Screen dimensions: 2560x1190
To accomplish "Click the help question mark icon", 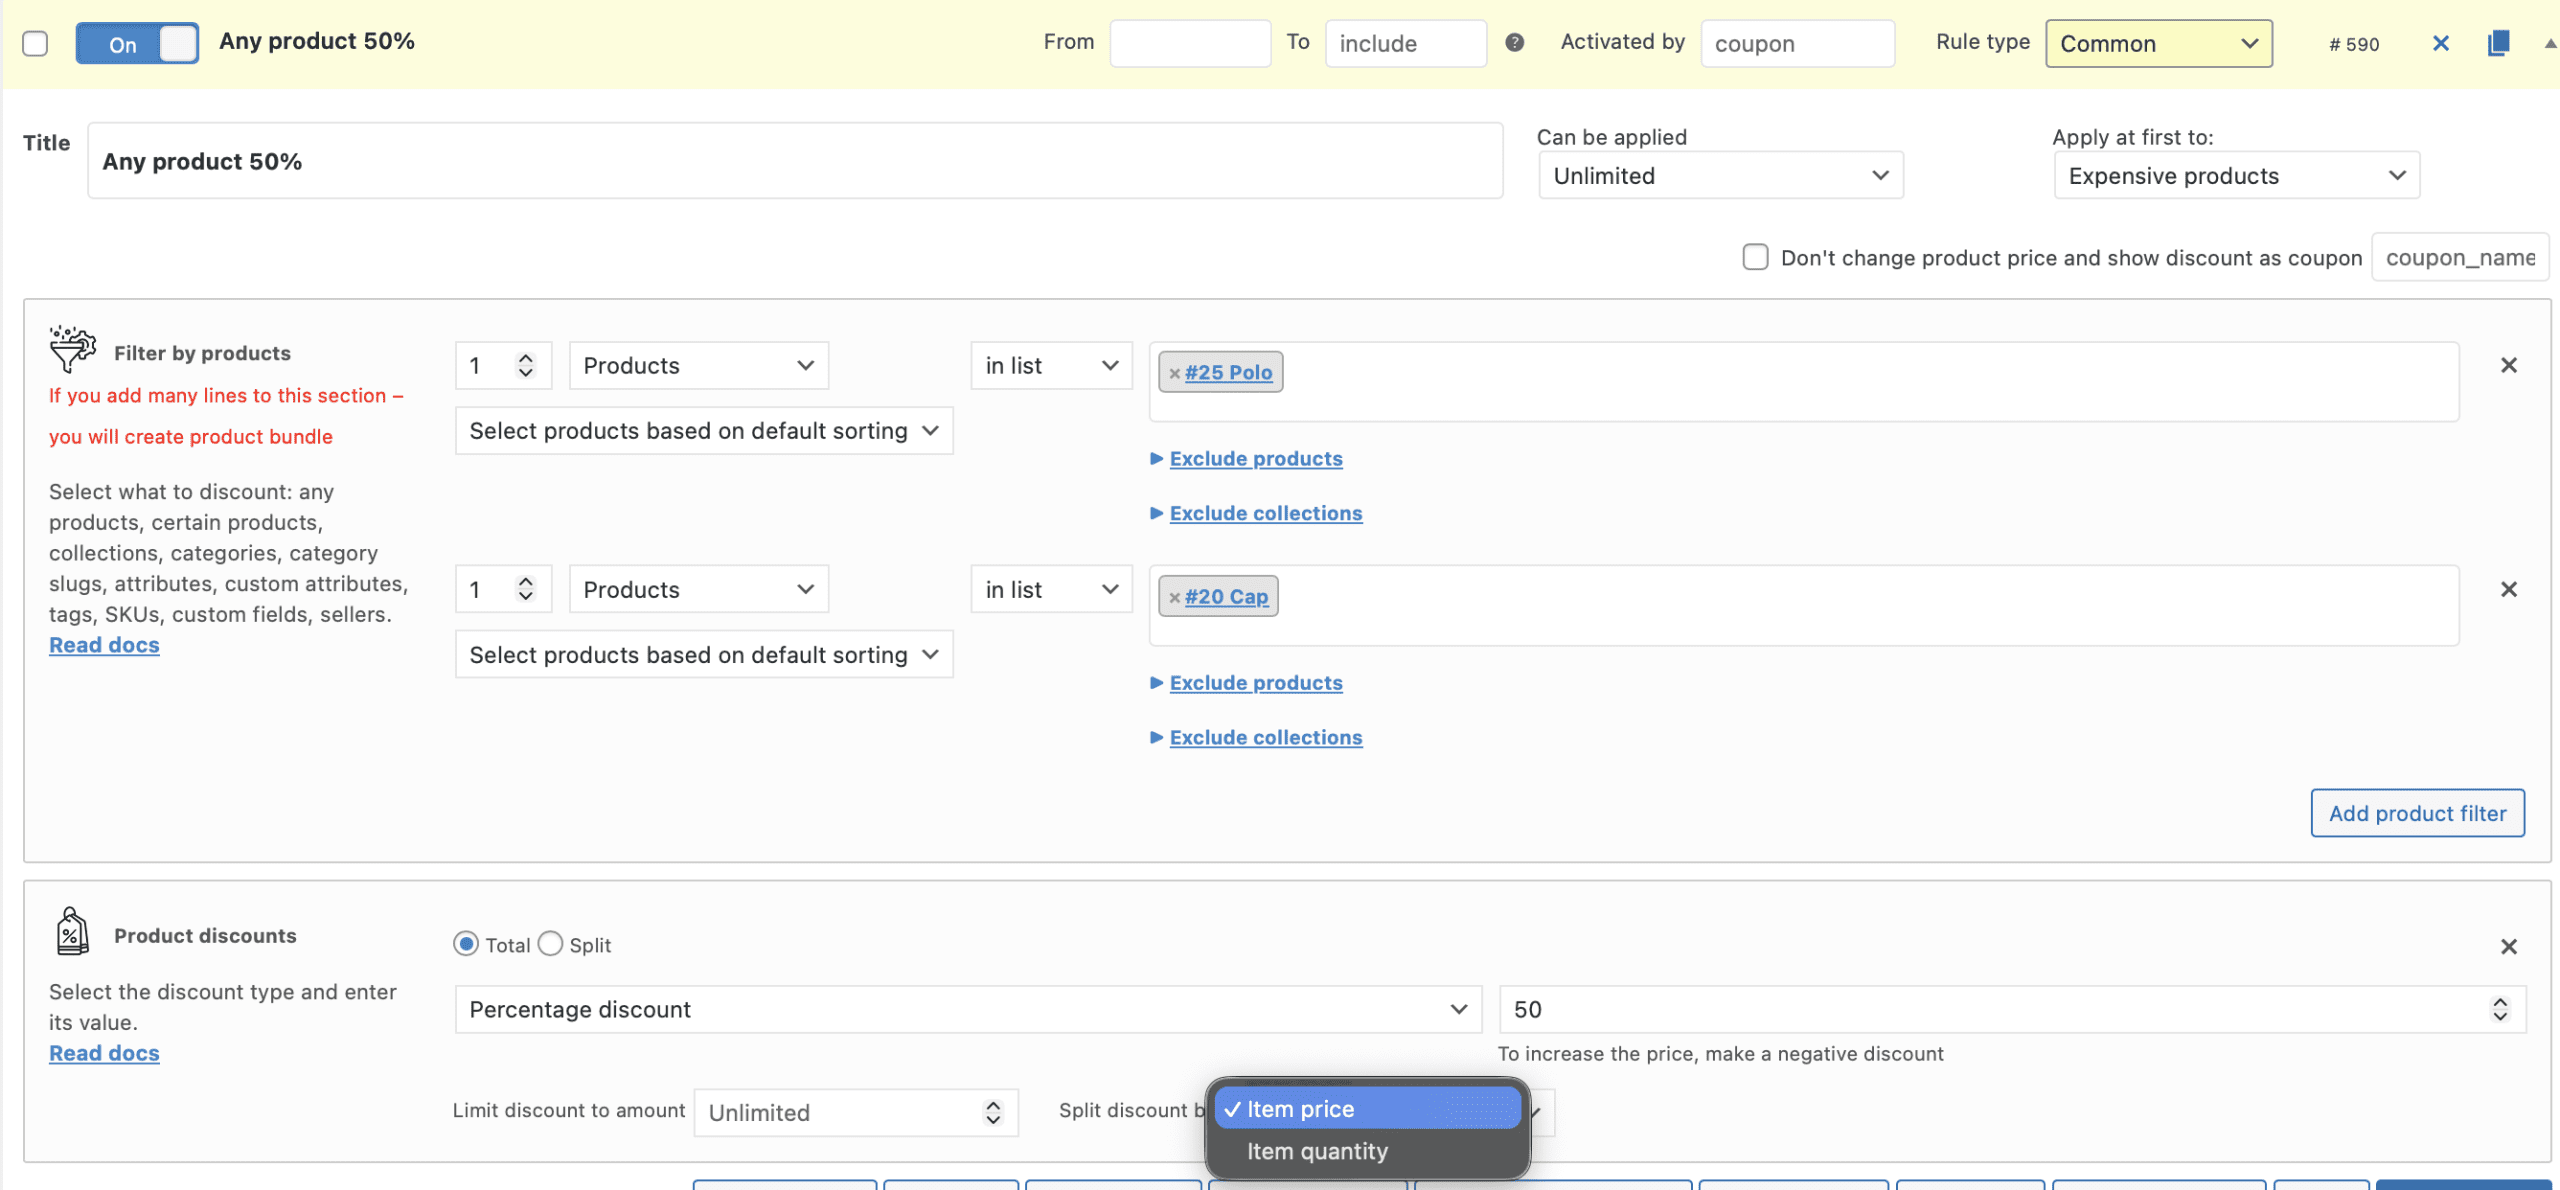I will [x=1514, y=42].
